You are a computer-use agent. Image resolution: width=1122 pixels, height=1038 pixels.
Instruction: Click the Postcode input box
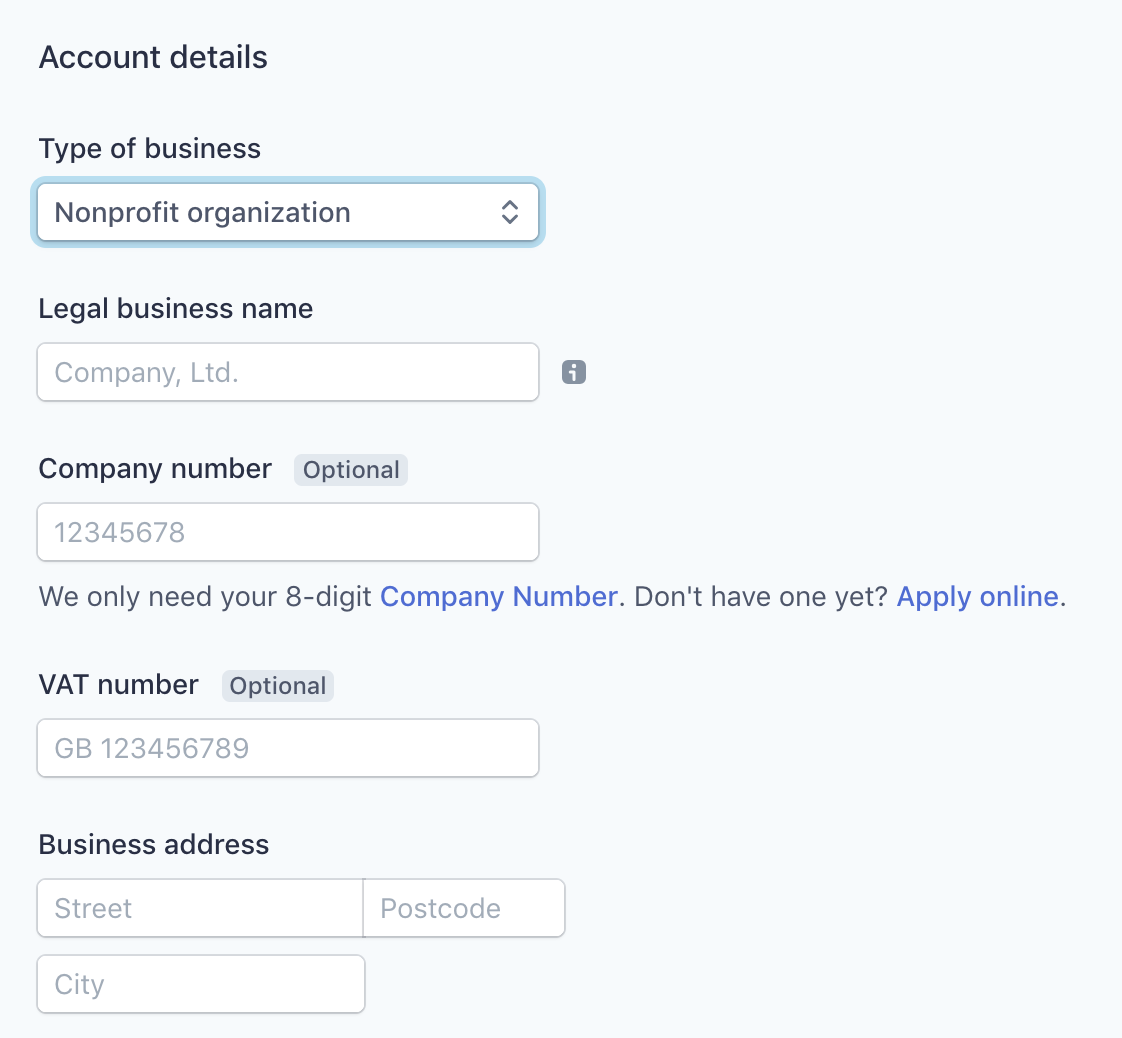click(464, 909)
